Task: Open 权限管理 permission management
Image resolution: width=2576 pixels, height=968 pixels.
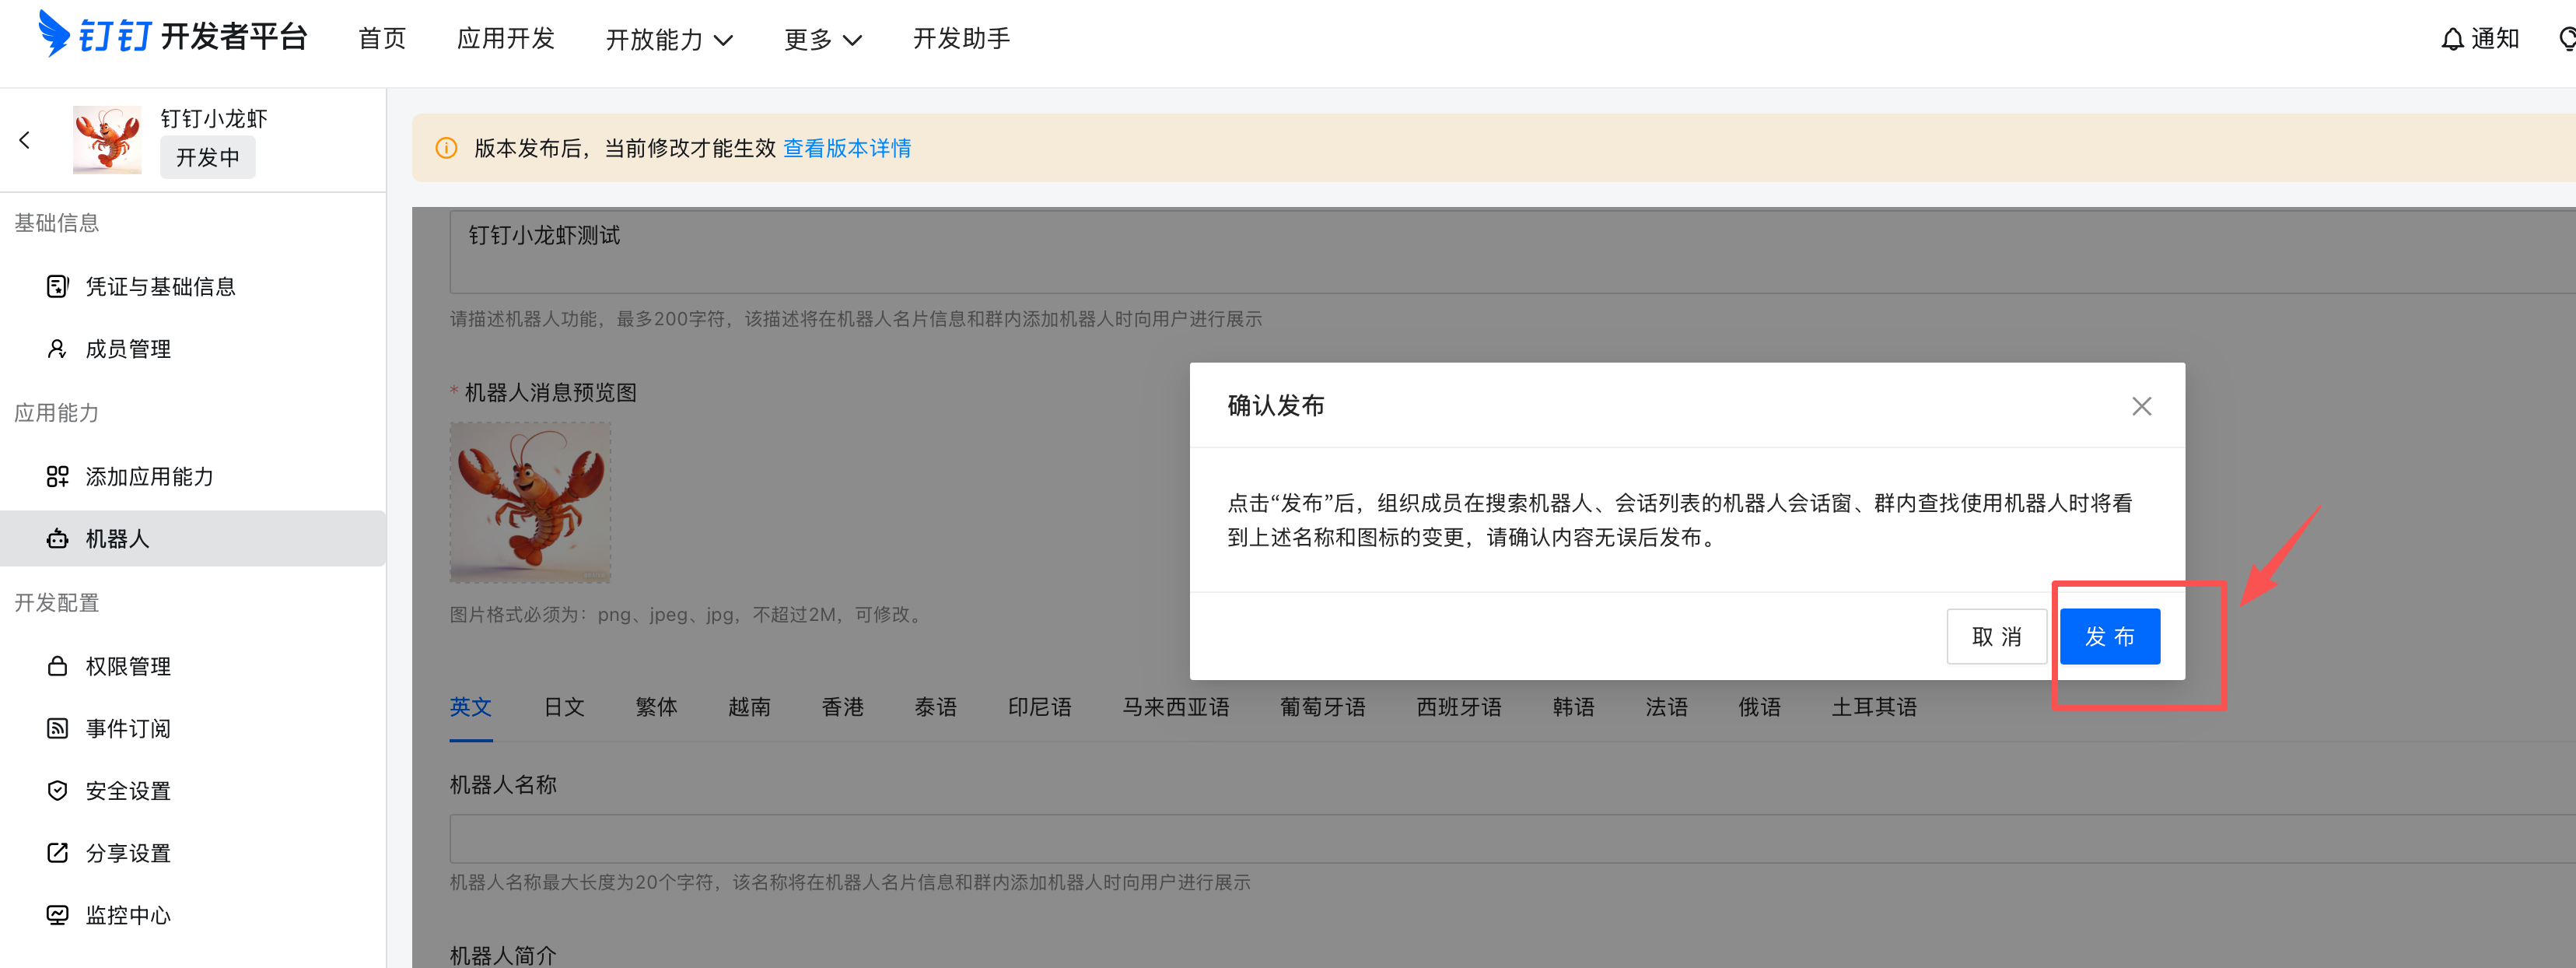Action: [x=127, y=665]
